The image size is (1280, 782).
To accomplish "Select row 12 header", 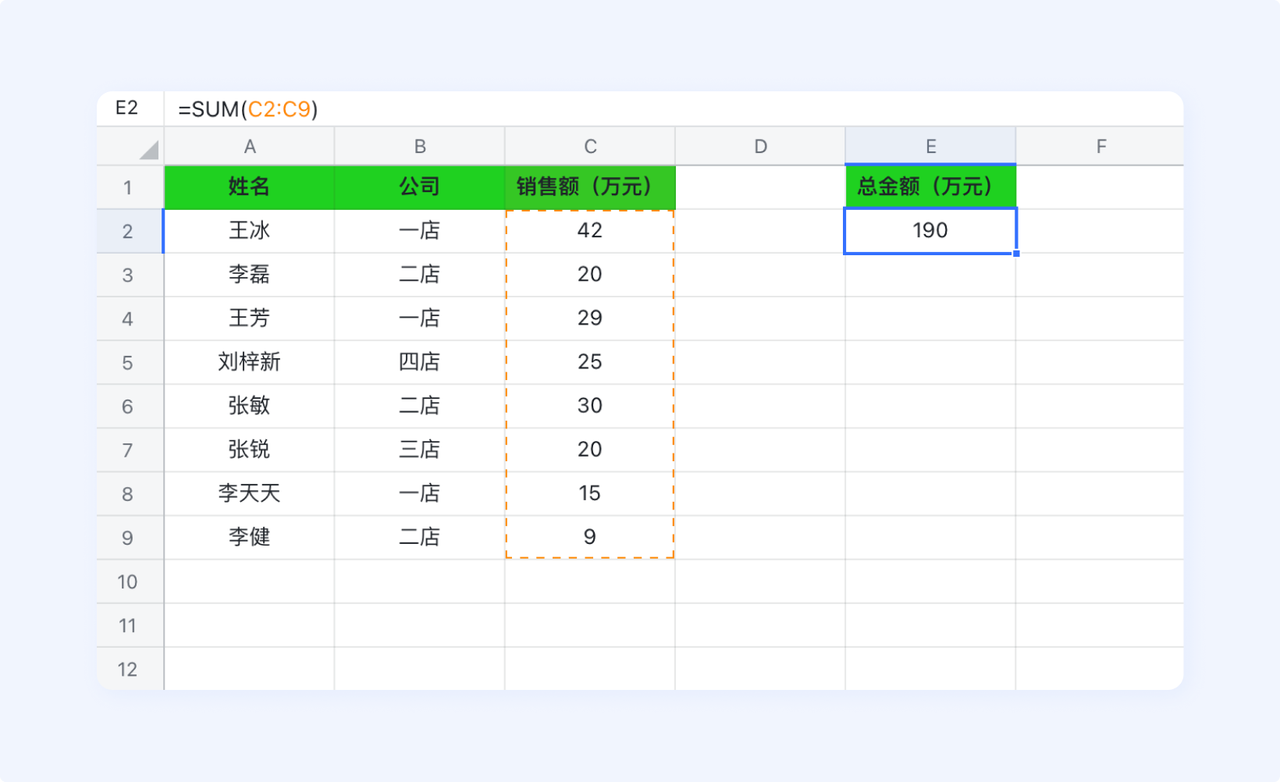I will (x=129, y=669).
